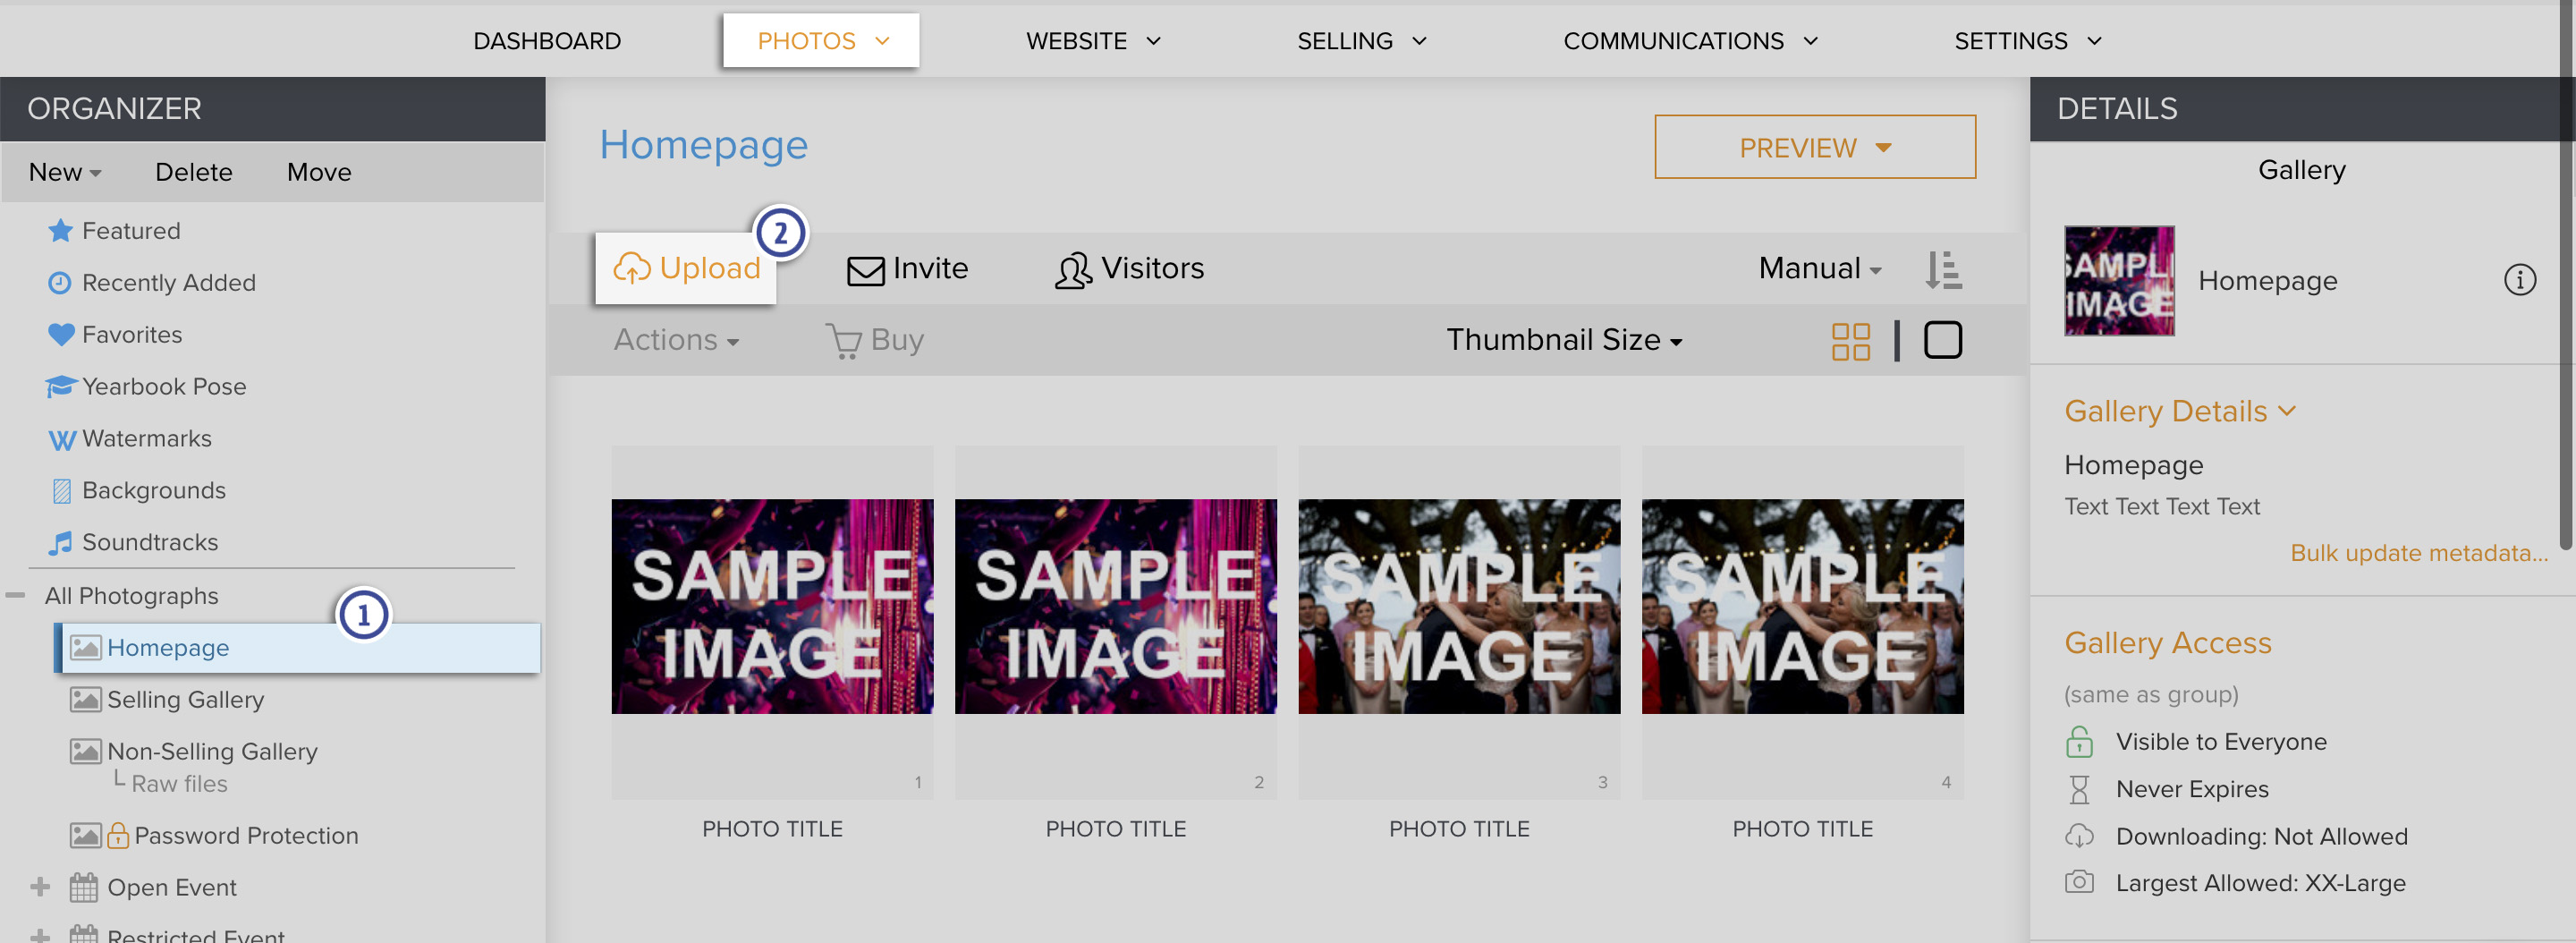Open the WEBSITE menu
The image size is (2576, 943).
[1093, 41]
